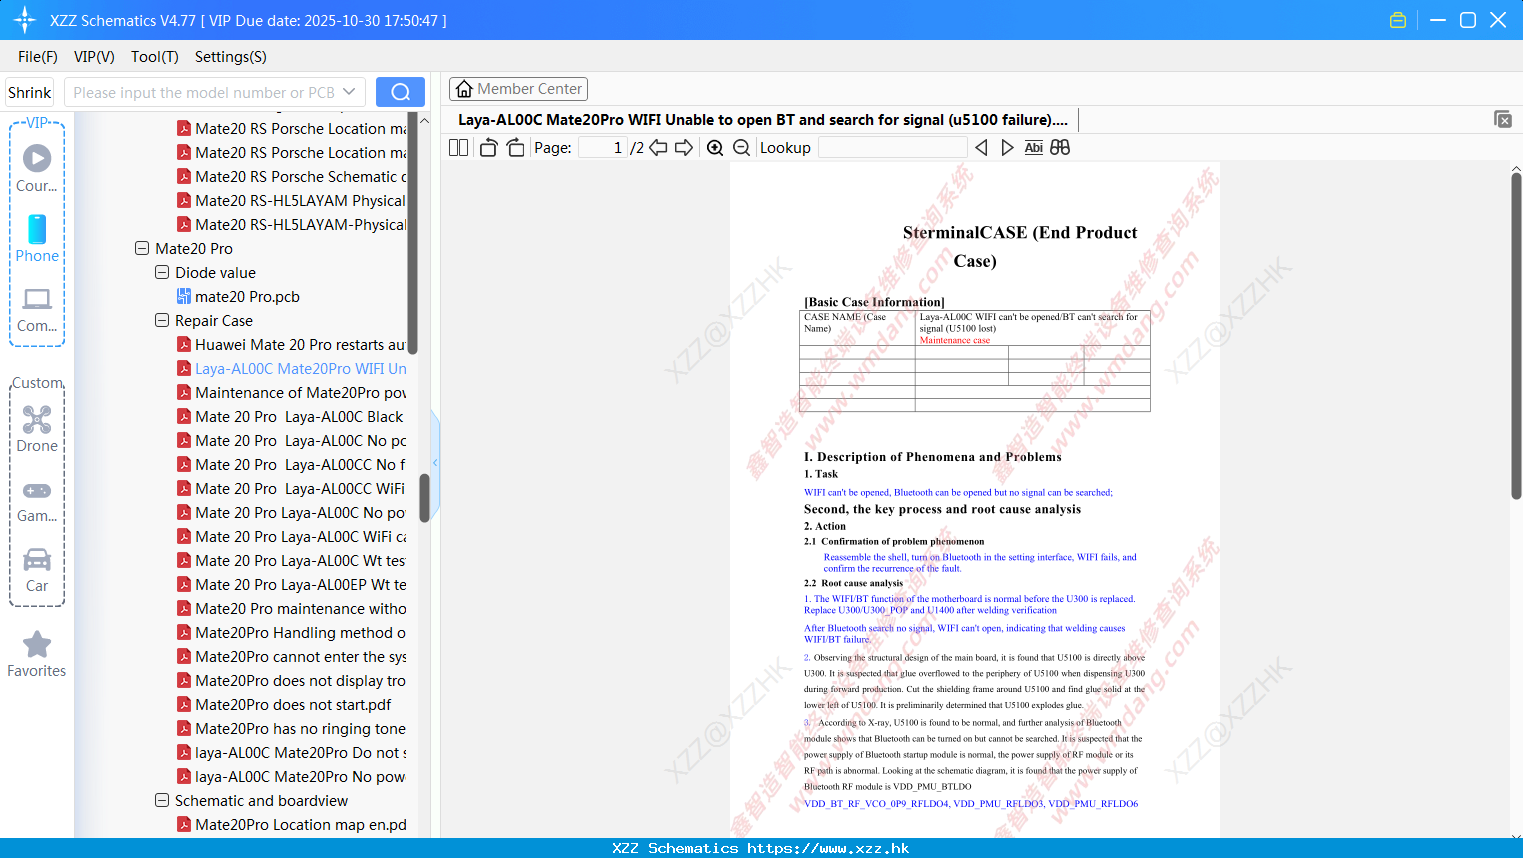Open Mate20Pro does not start.pdf
This screenshot has height=858, width=1523.
point(284,704)
